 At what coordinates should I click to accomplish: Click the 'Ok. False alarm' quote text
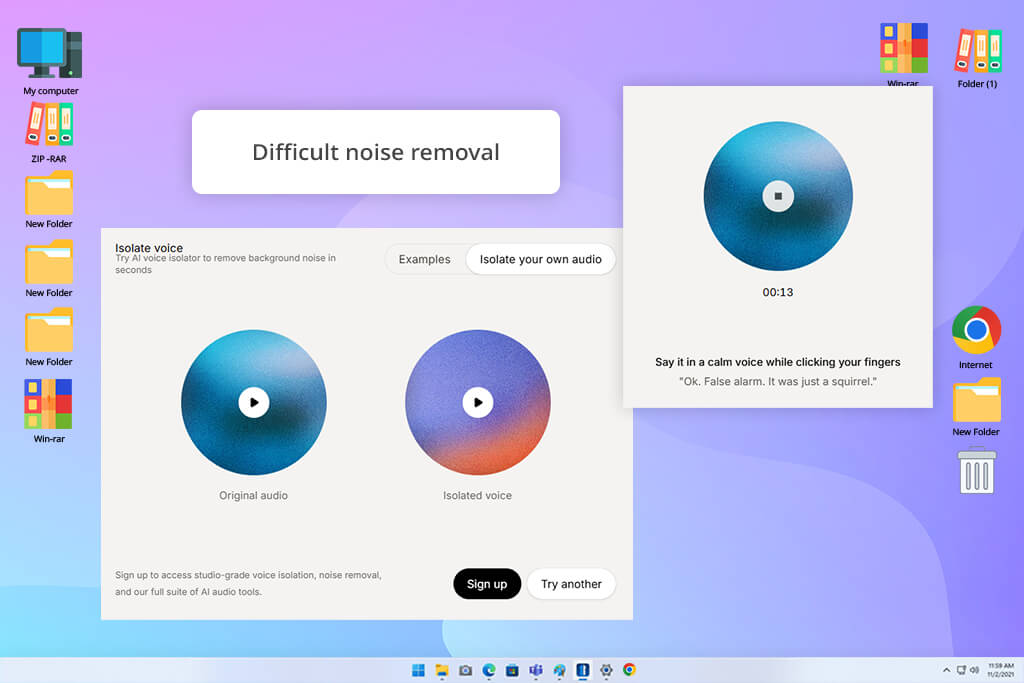click(778, 381)
